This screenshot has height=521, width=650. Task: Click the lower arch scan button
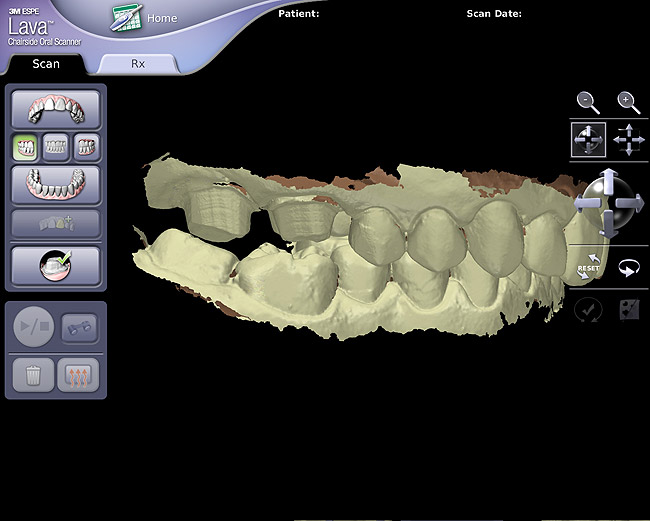(x=55, y=185)
